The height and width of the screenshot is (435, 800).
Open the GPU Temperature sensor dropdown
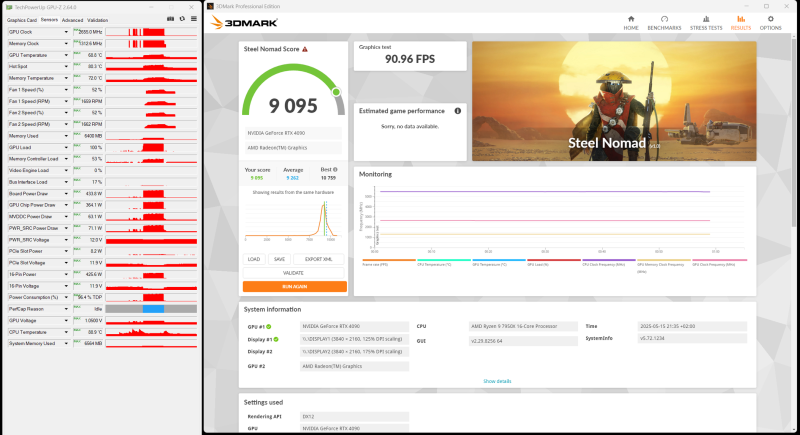point(66,55)
